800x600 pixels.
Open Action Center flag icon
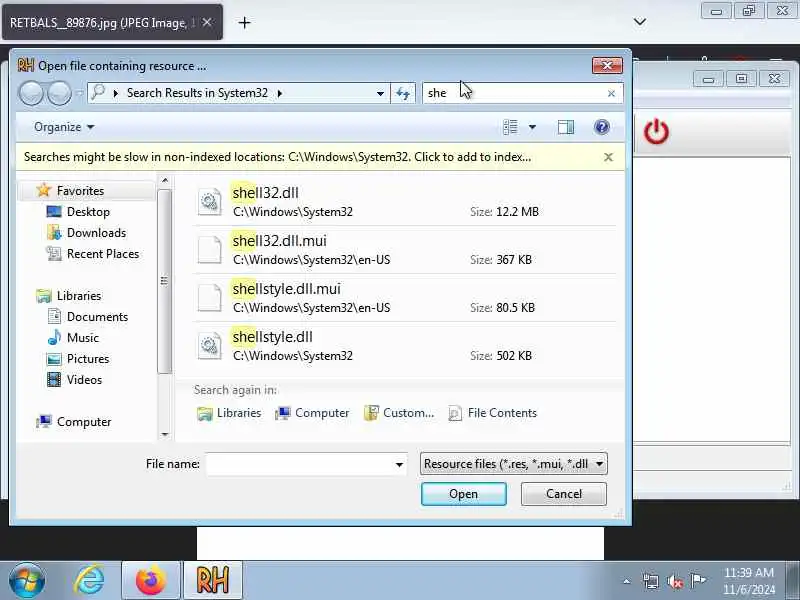pyautogui.click(x=698, y=581)
